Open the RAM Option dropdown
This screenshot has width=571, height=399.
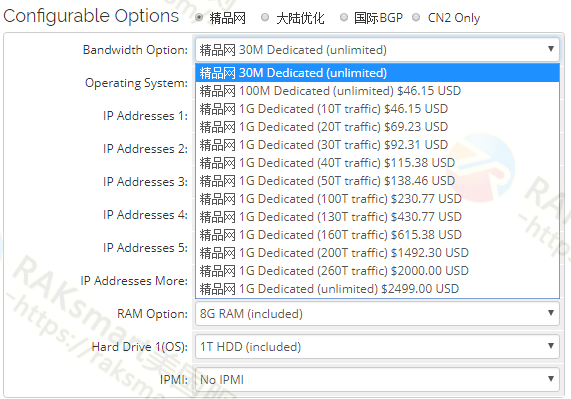(377, 313)
